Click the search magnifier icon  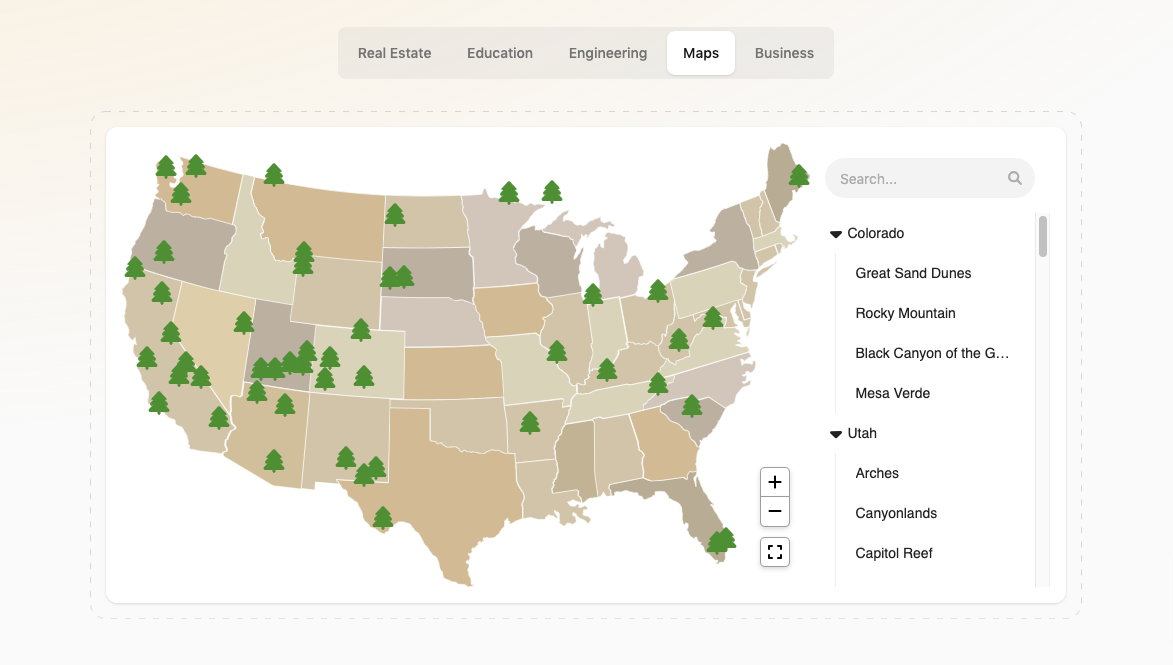pyautogui.click(x=1014, y=177)
